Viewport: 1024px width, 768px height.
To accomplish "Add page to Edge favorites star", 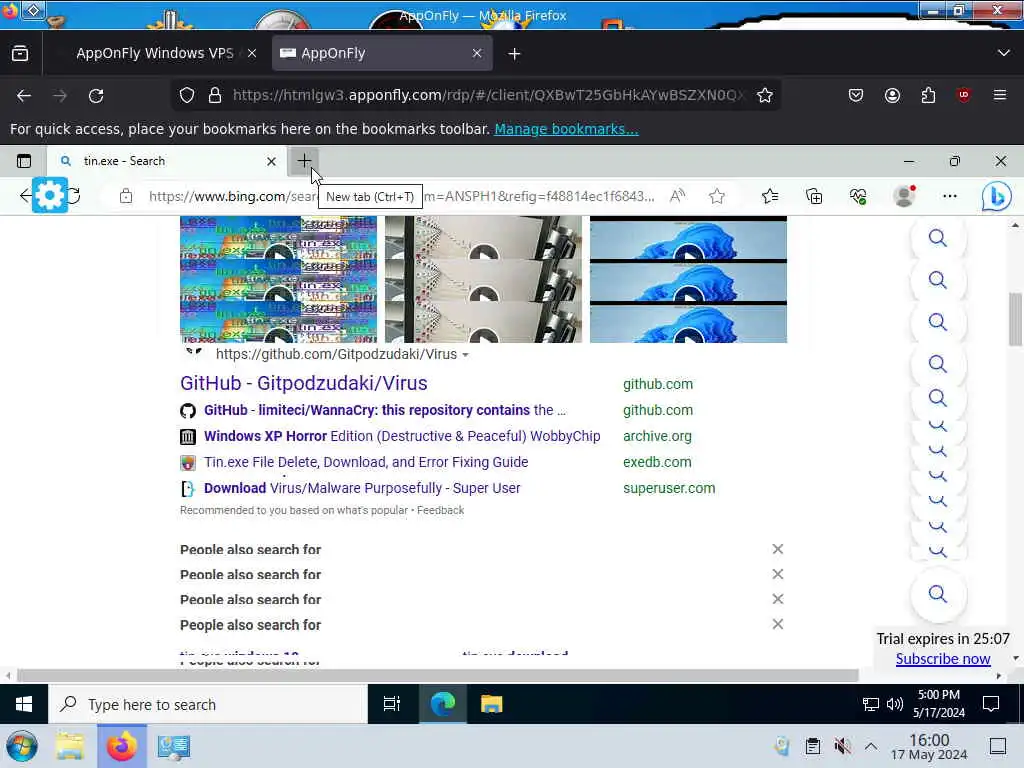I will (x=717, y=196).
